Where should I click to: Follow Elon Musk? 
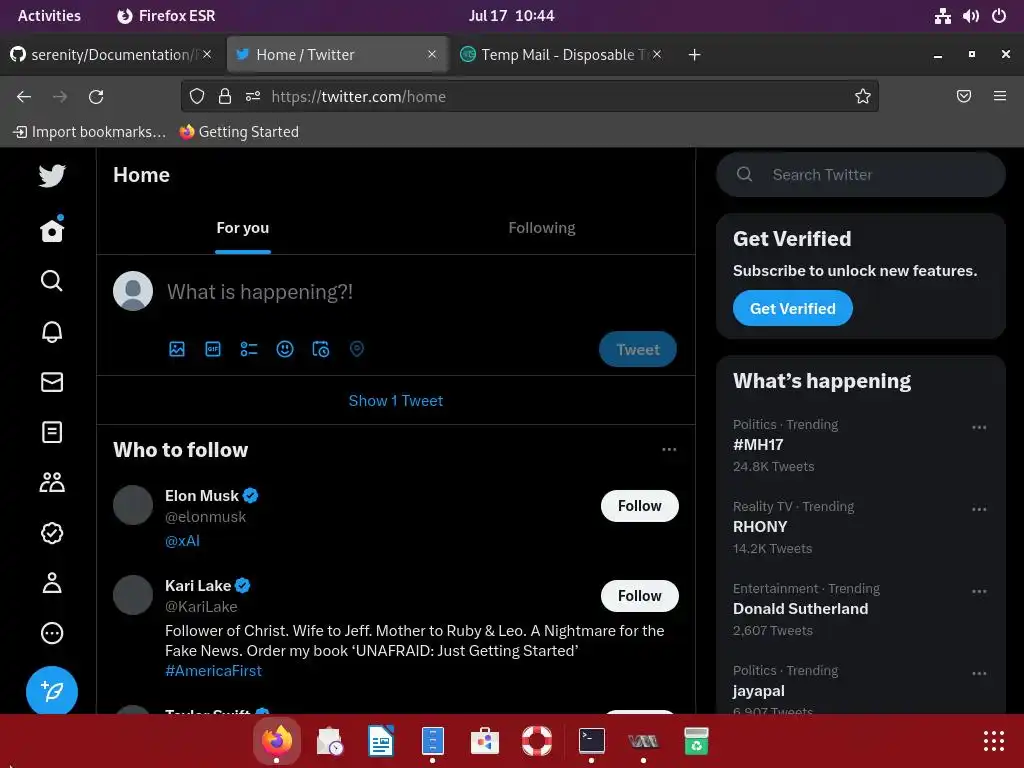click(639, 506)
